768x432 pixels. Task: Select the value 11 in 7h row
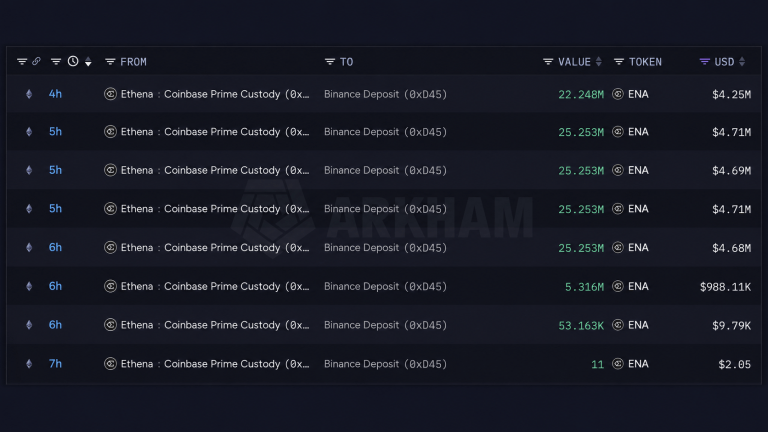coord(598,364)
